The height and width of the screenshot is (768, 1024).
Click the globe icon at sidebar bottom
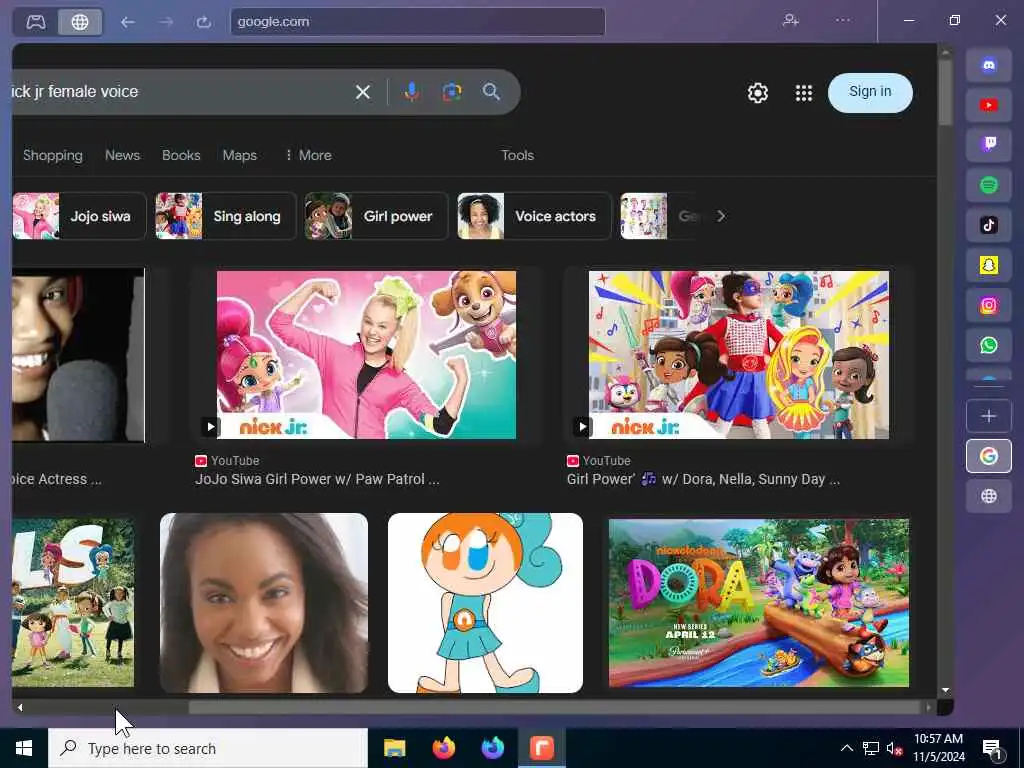click(x=989, y=496)
